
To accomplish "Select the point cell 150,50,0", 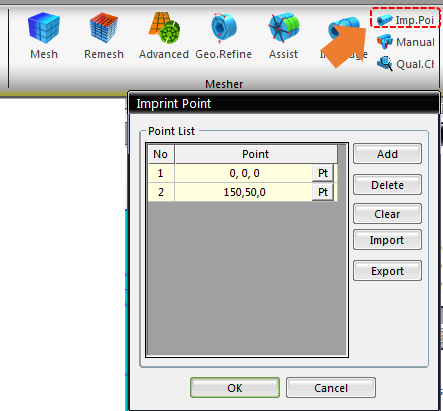I will (x=244, y=192).
